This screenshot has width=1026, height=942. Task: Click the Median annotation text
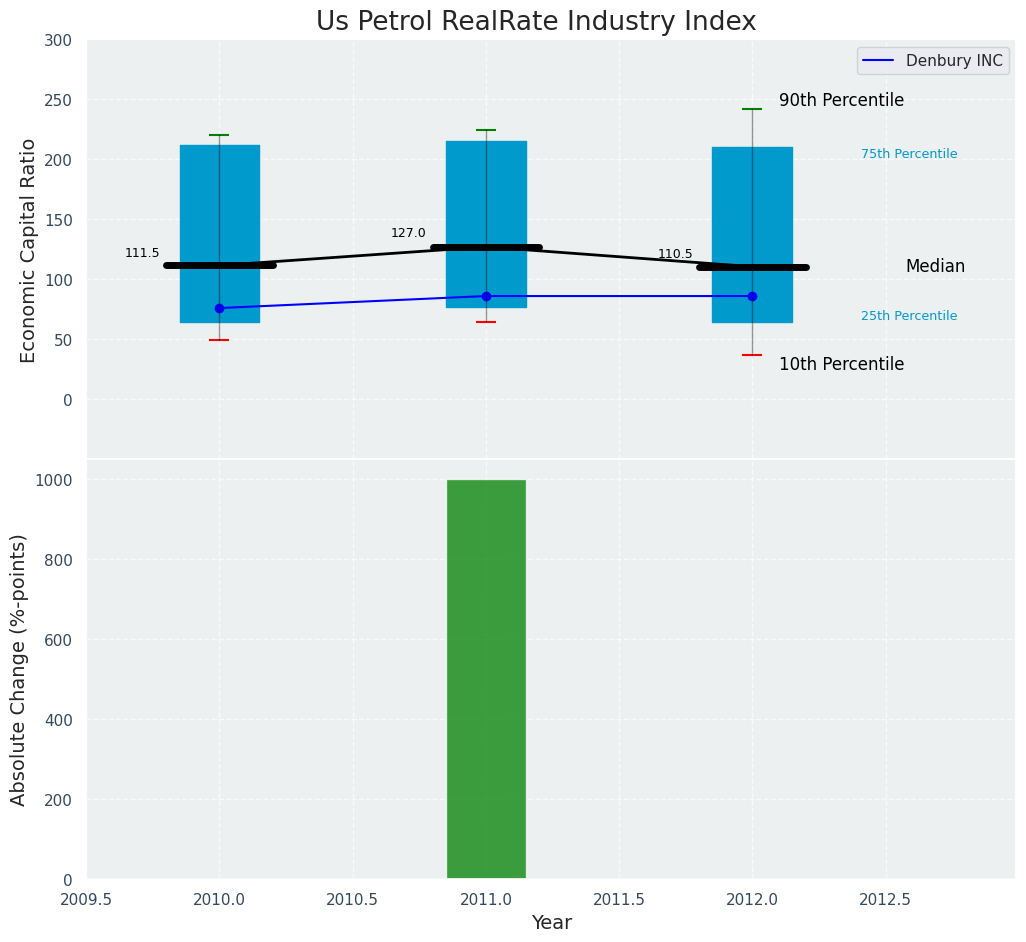coord(935,266)
